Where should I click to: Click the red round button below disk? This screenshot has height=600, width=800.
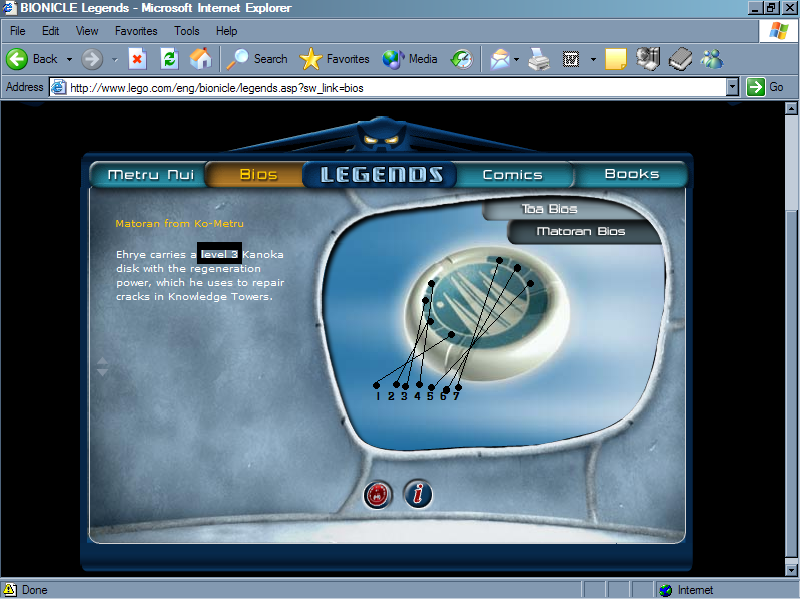click(x=378, y=494)
